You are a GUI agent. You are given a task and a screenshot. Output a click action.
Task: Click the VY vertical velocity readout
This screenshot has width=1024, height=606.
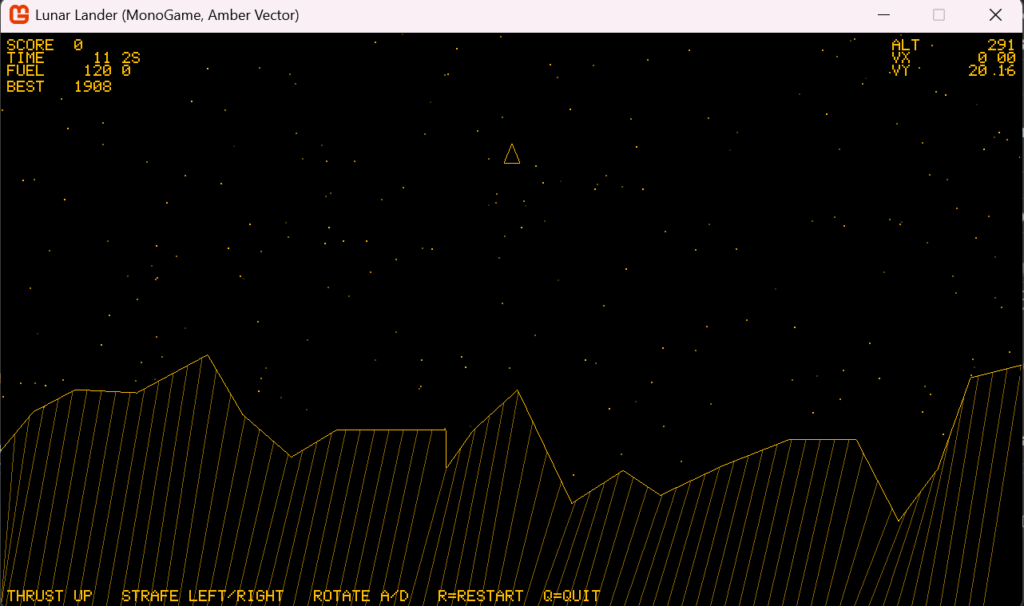991,71
